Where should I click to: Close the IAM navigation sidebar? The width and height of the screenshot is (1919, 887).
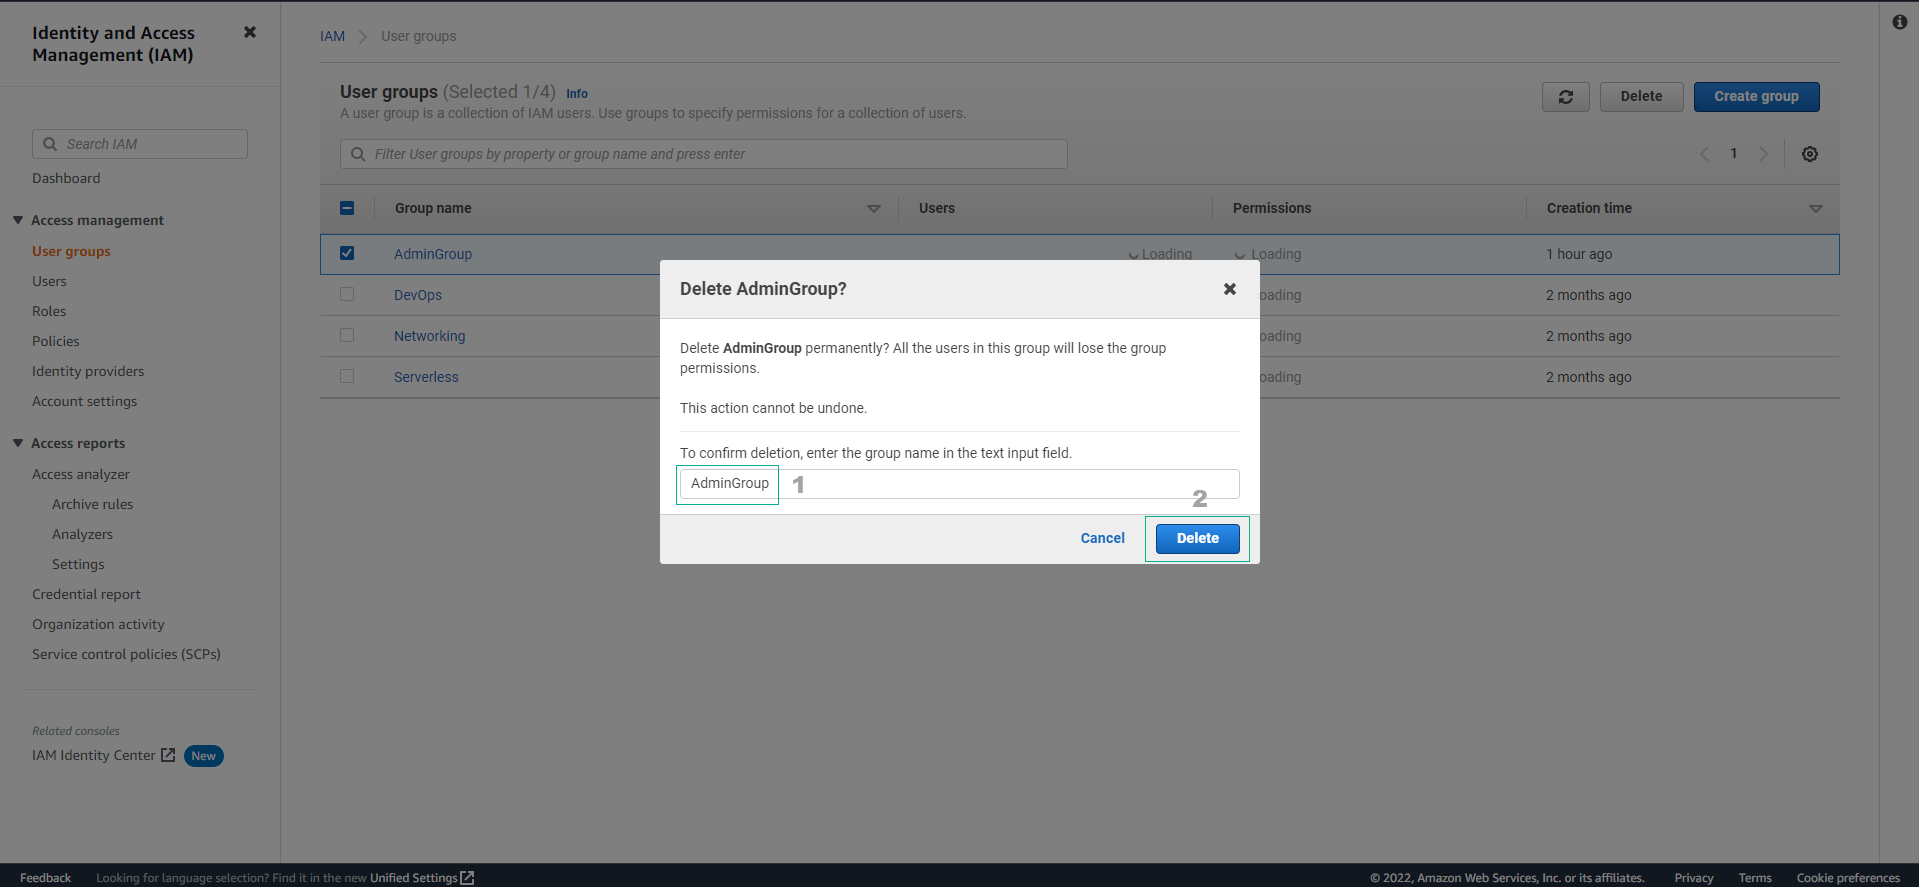point(250,32)
